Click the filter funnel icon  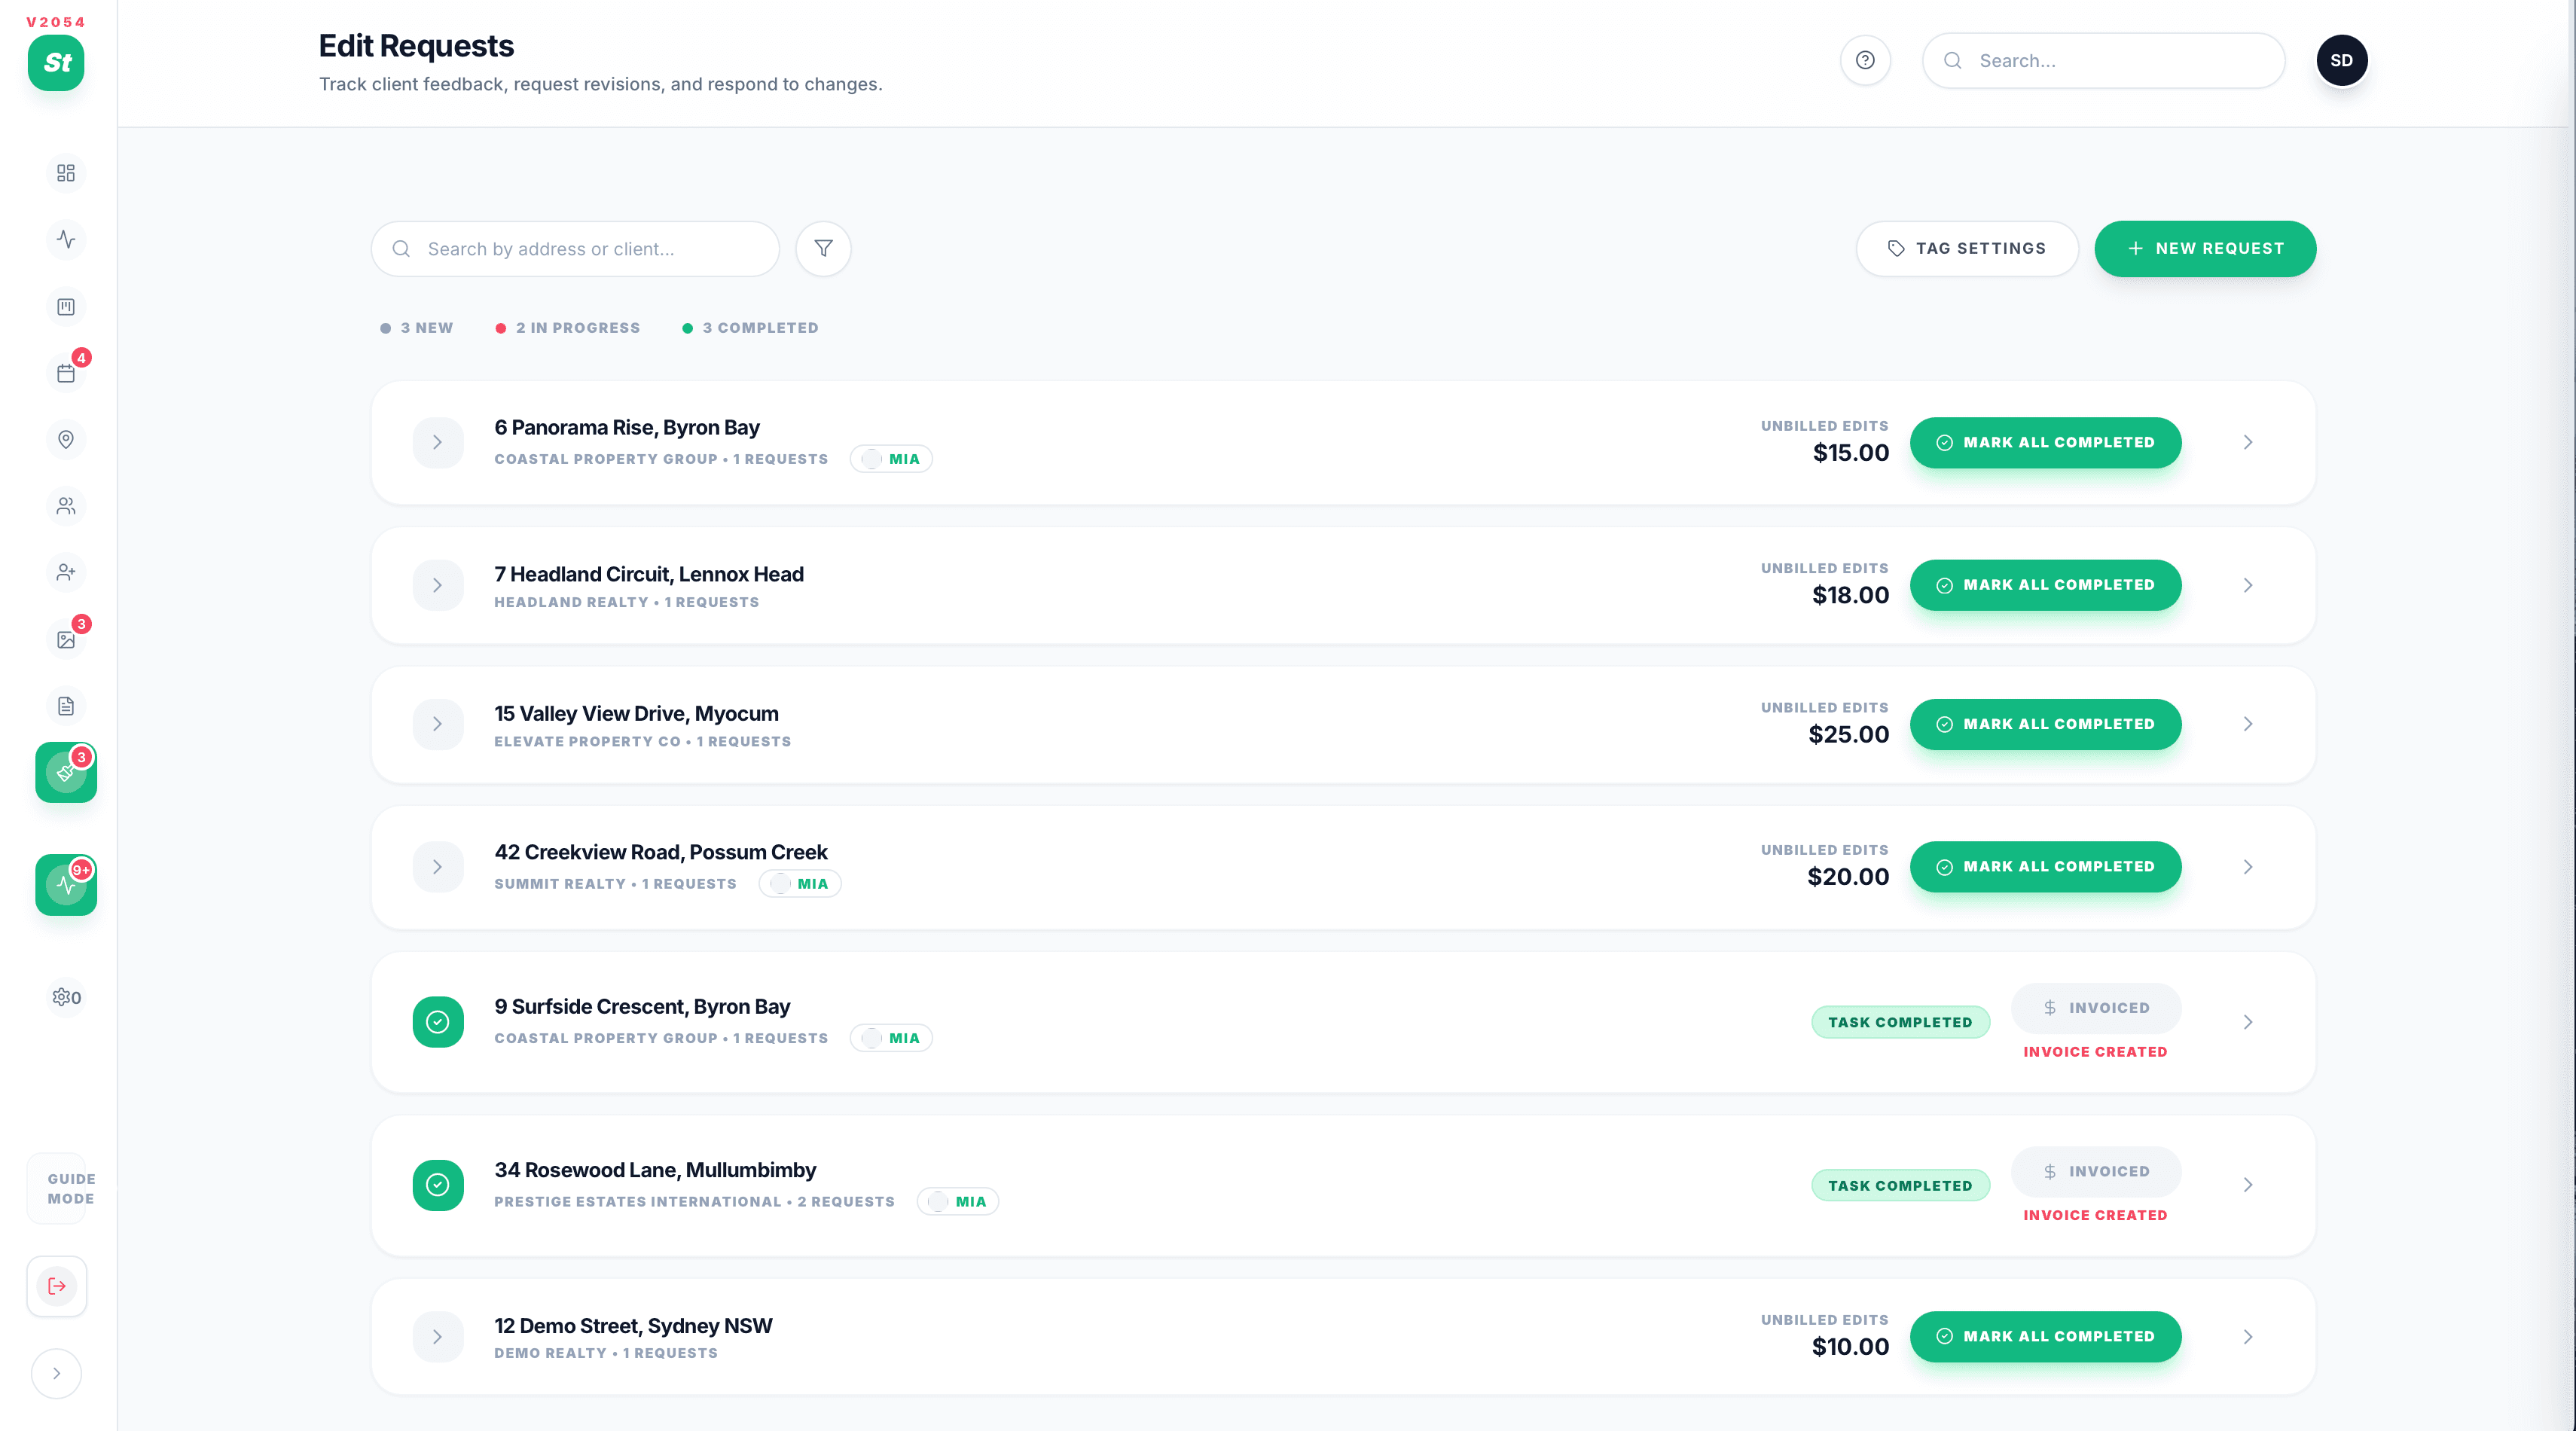point(823,248)
